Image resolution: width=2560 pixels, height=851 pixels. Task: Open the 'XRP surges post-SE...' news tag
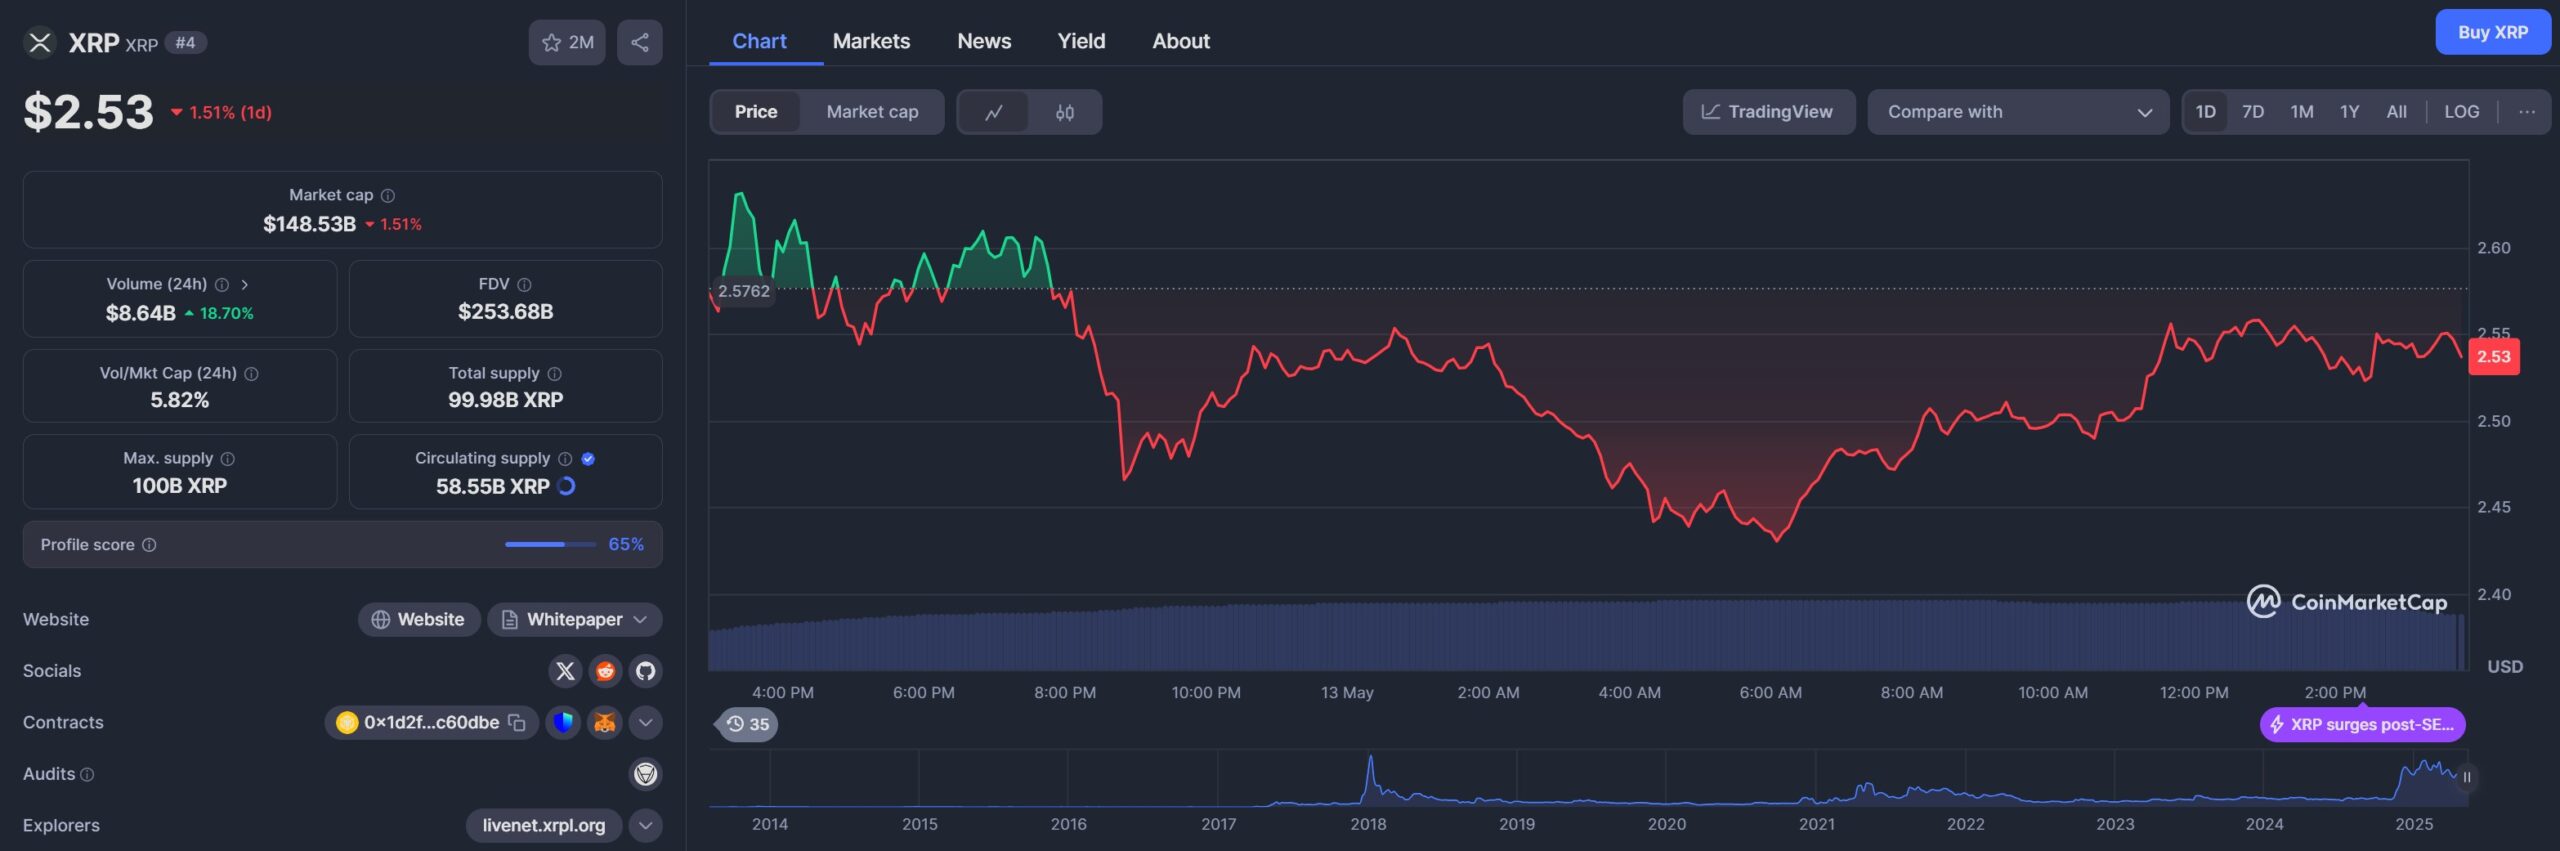(2363, 724)
